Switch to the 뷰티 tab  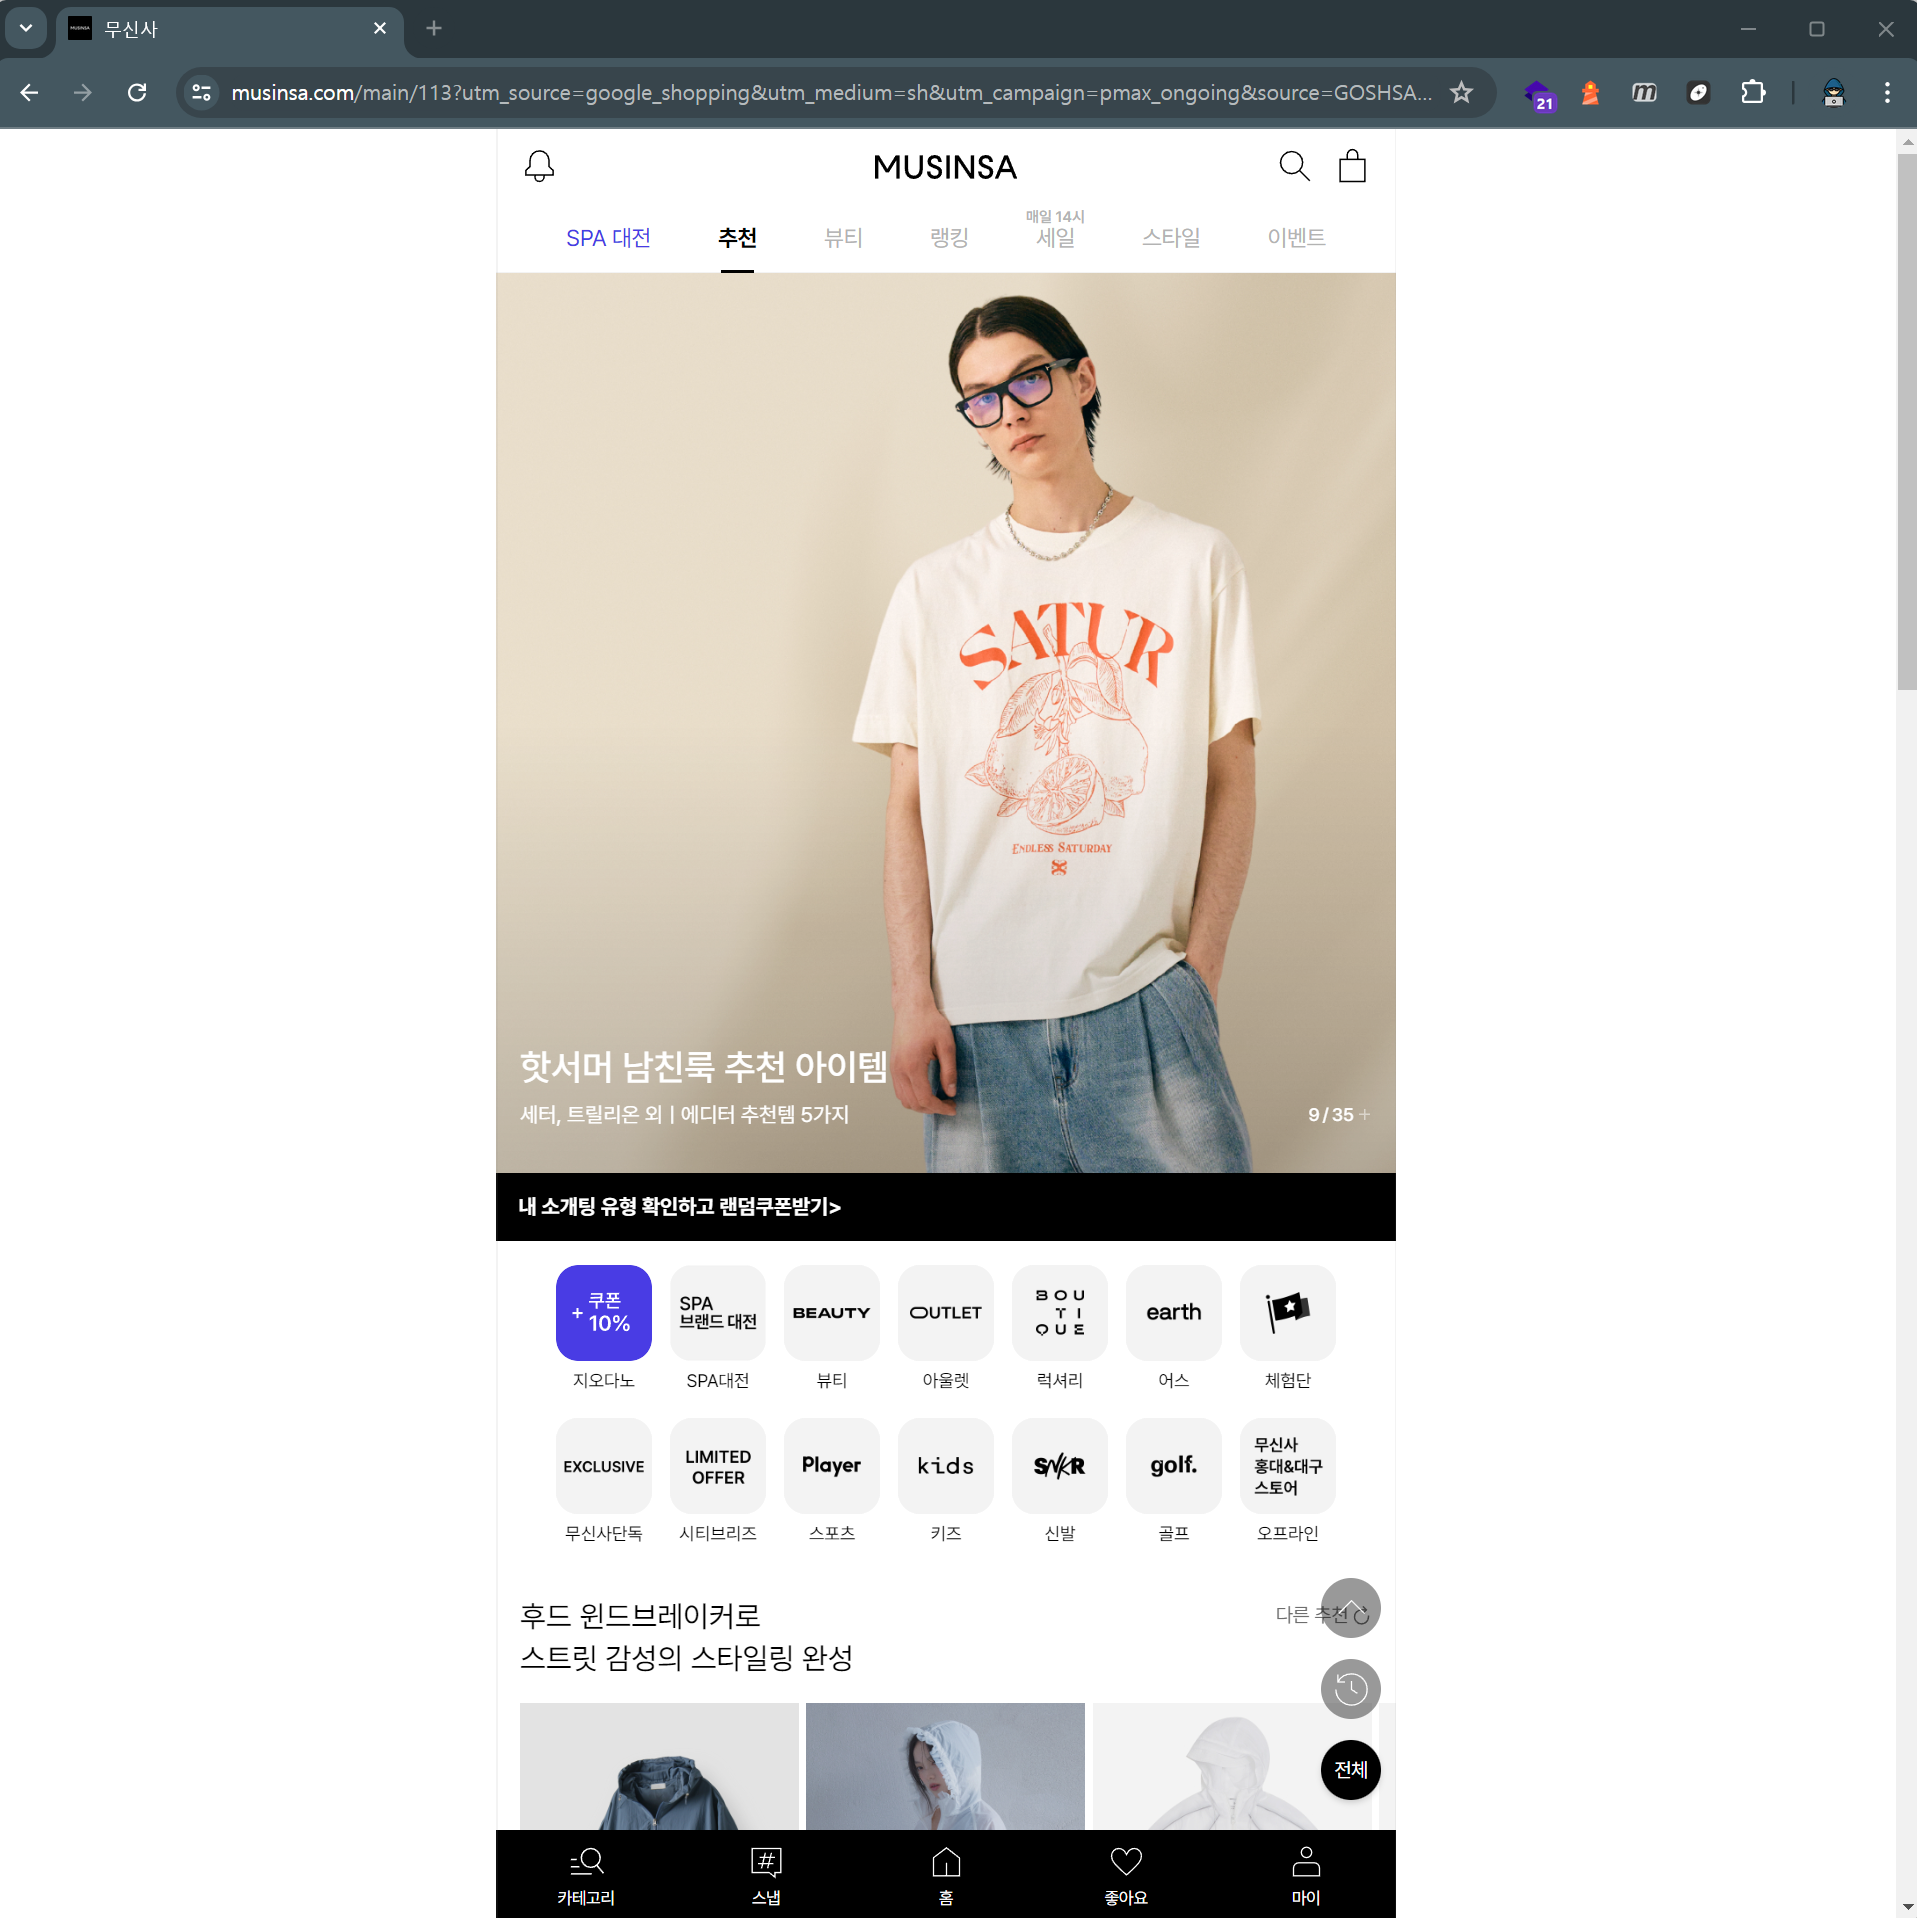pyautogui.click(x=843, y=238)
